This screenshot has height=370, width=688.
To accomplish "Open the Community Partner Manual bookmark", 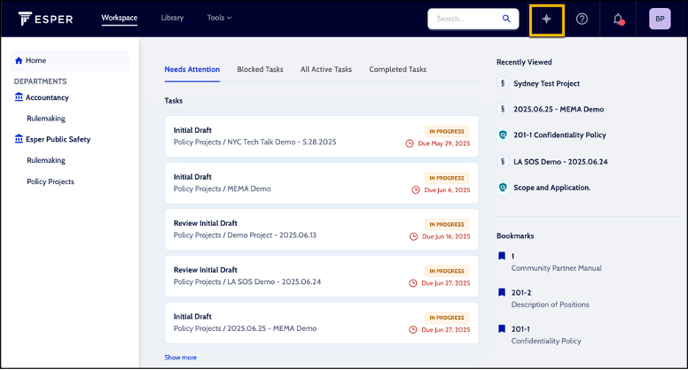I will [x=556, y=268].
